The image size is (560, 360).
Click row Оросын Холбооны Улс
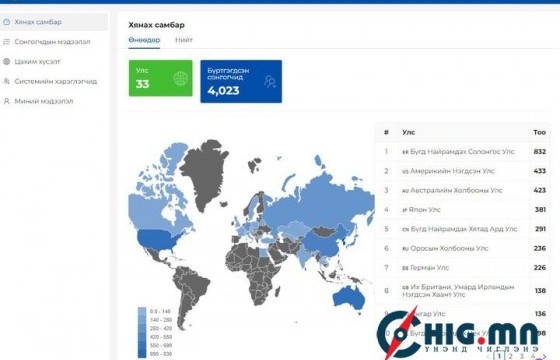pyautogui.click(x=462, y=248)
